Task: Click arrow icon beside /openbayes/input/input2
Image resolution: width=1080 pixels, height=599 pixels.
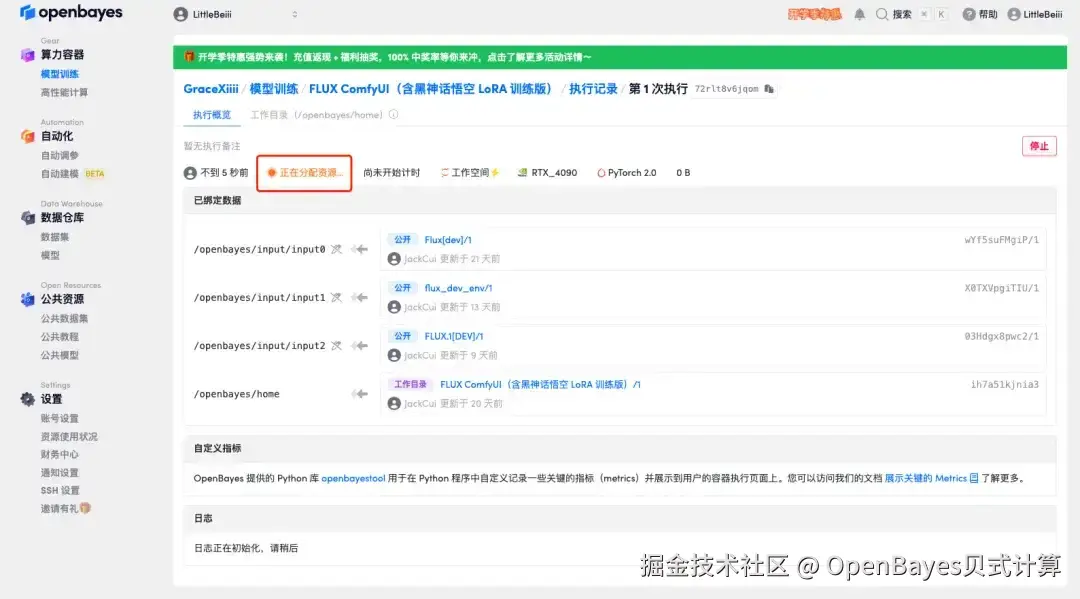Action: click(x=360, y=346)
